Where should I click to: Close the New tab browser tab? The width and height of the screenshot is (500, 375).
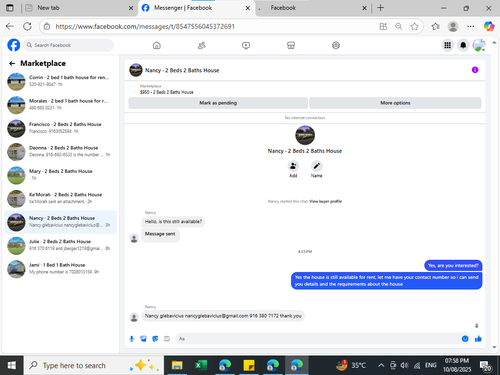point(131,8)
